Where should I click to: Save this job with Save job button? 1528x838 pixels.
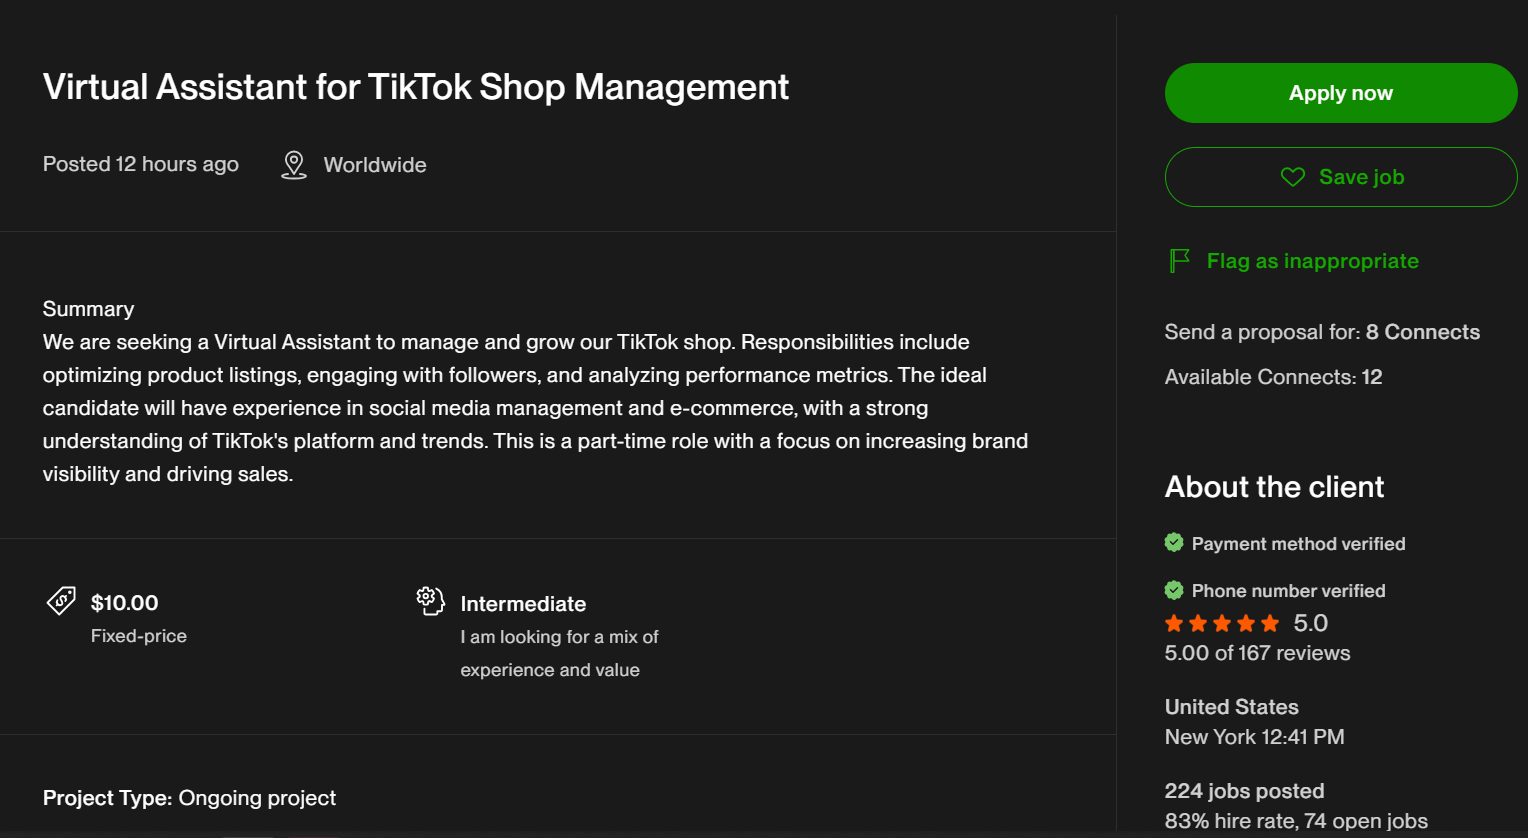1341,177
